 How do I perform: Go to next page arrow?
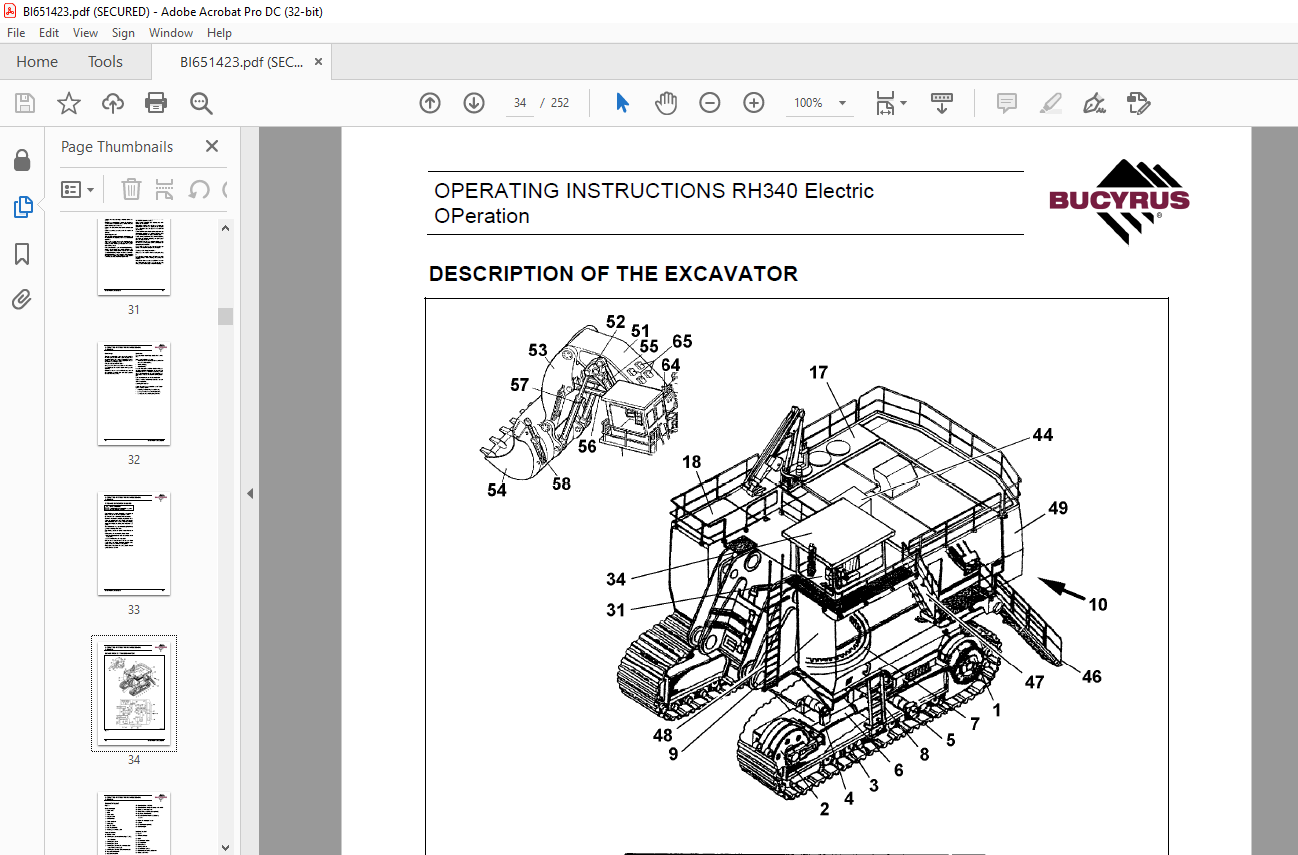pyautogui.click(x=474, y=103)
